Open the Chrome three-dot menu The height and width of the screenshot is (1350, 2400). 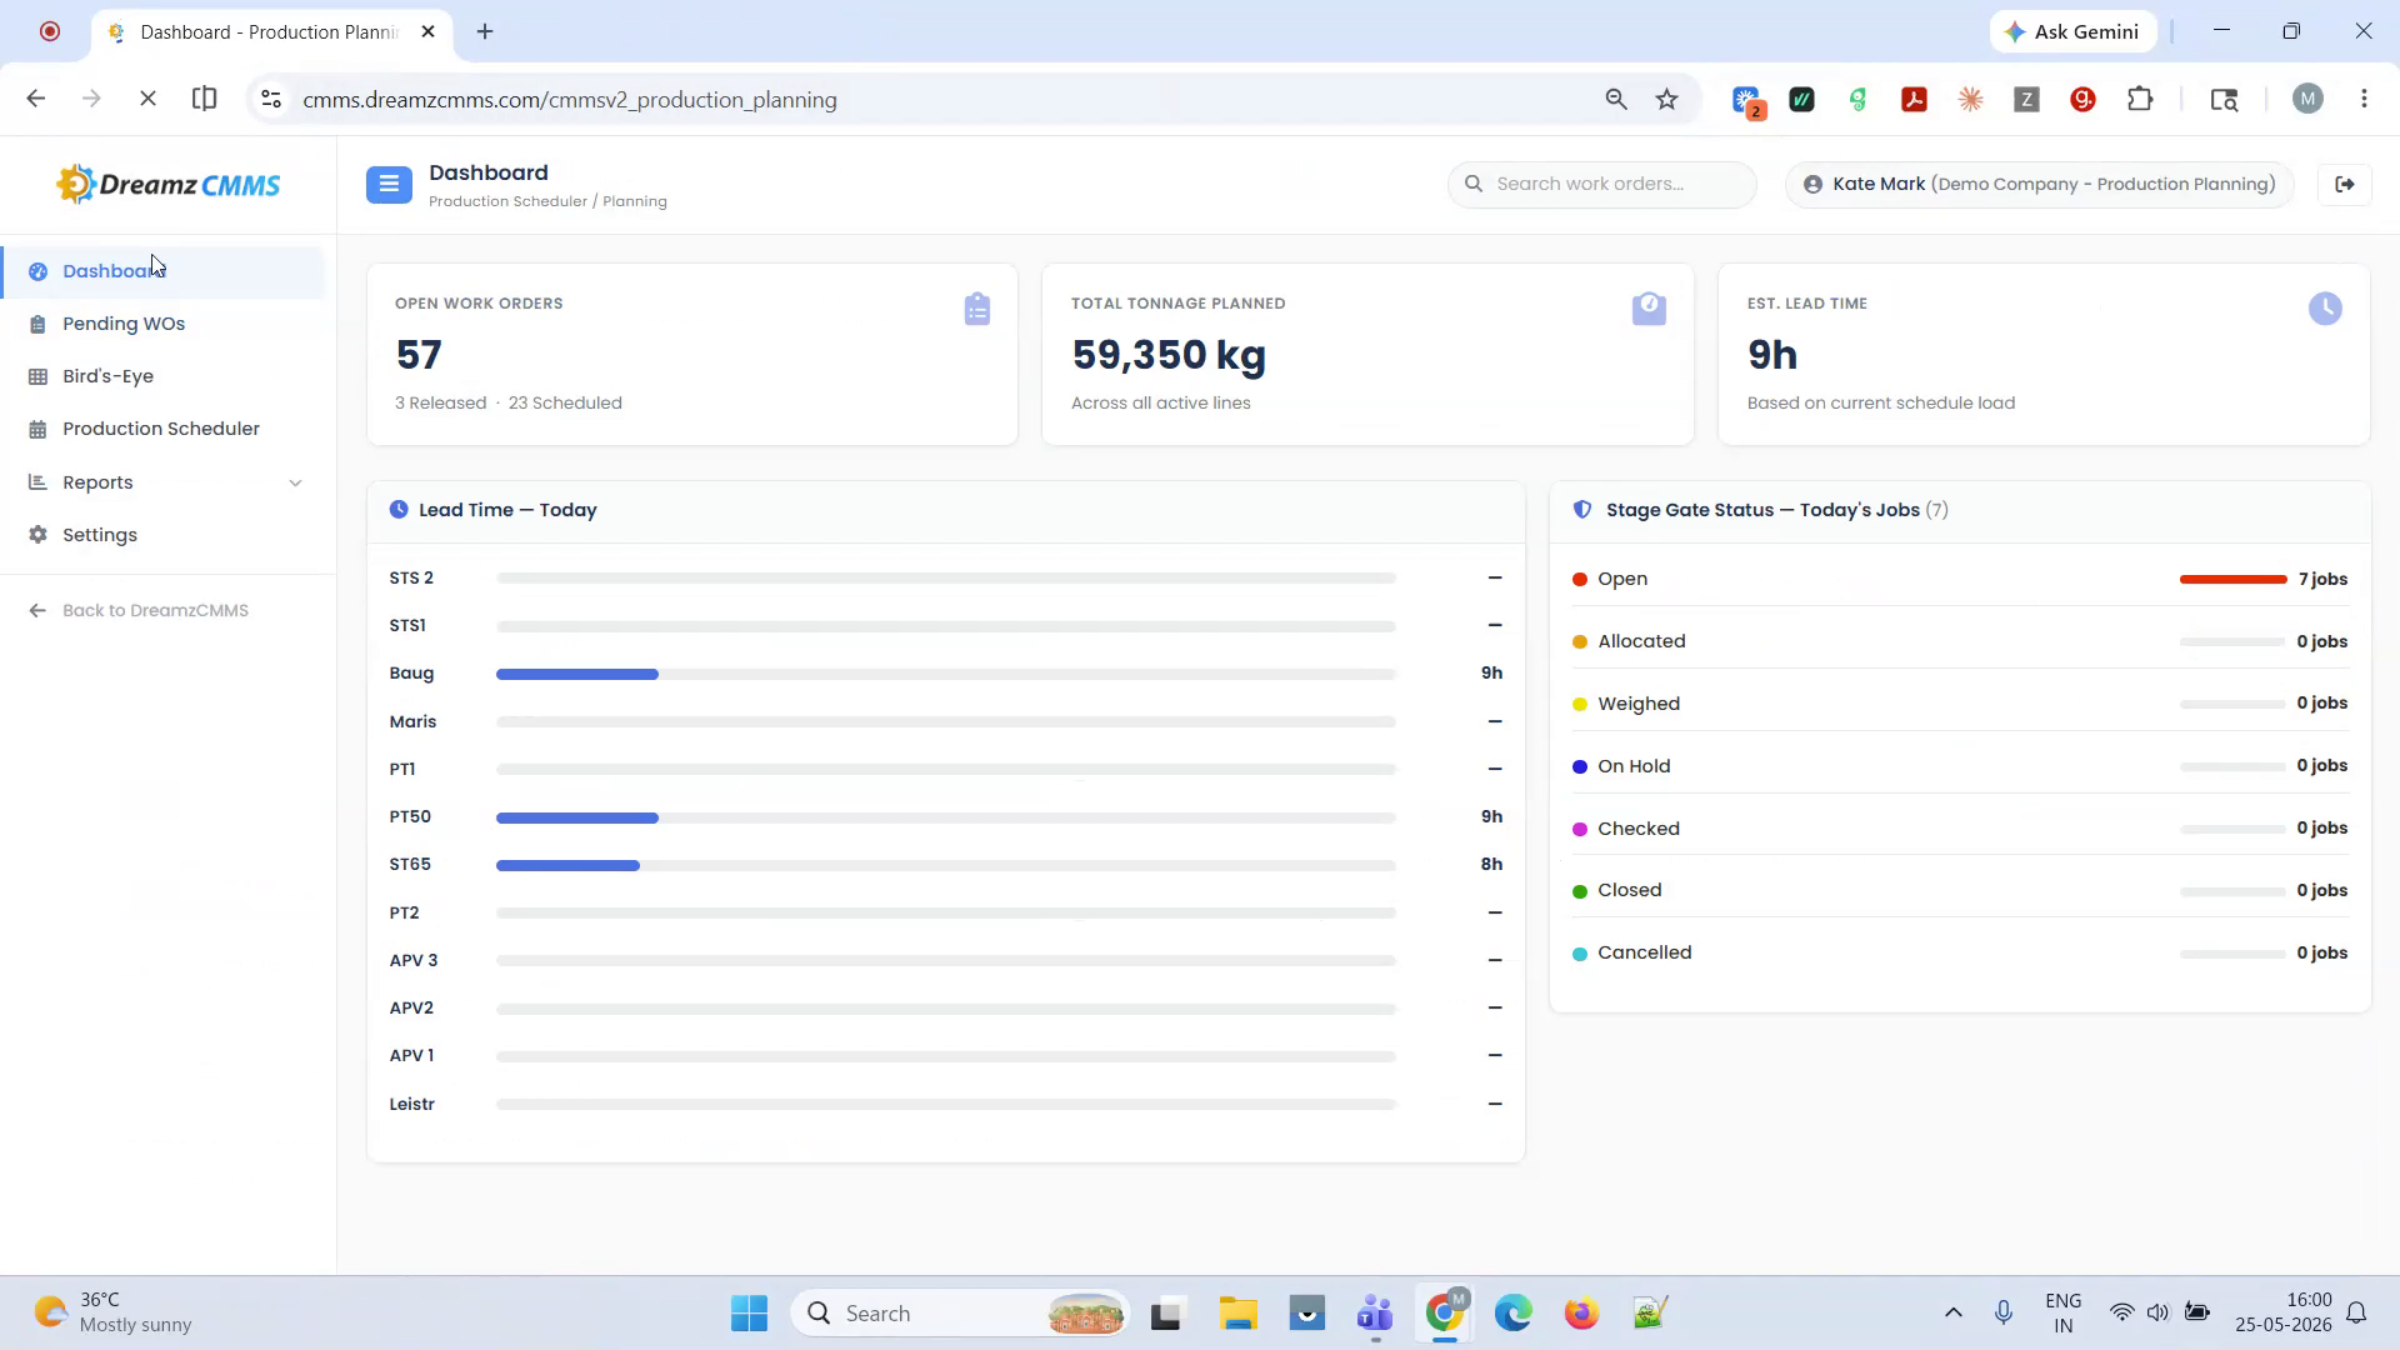2364,99
